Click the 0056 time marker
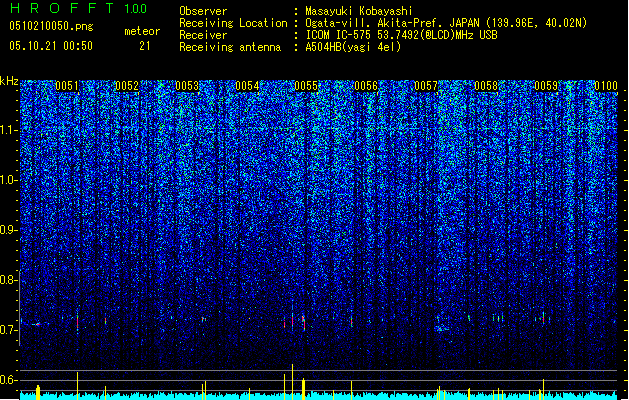 (x=366, y=86)
